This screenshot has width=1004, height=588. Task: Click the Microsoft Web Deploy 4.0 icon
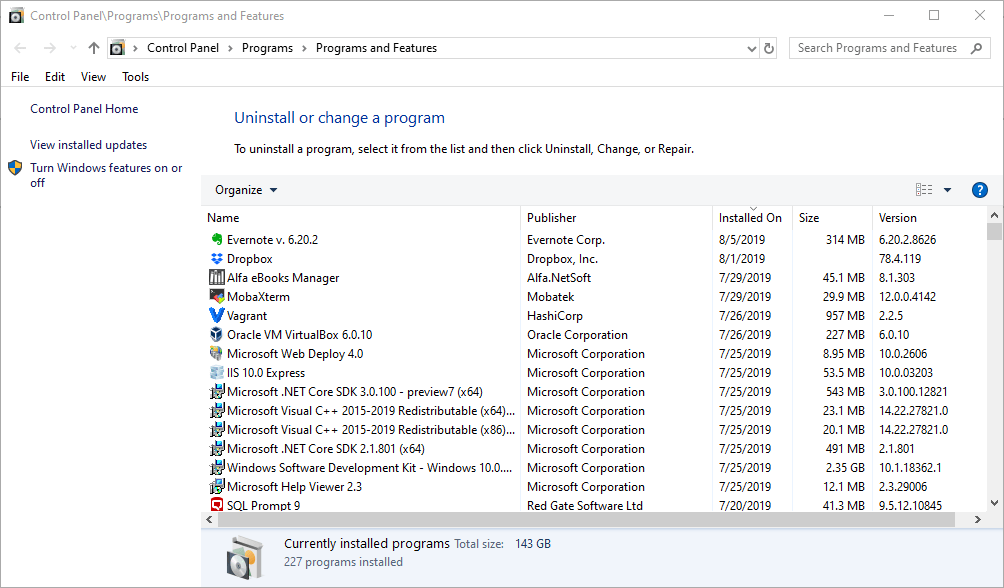point(216,354)
